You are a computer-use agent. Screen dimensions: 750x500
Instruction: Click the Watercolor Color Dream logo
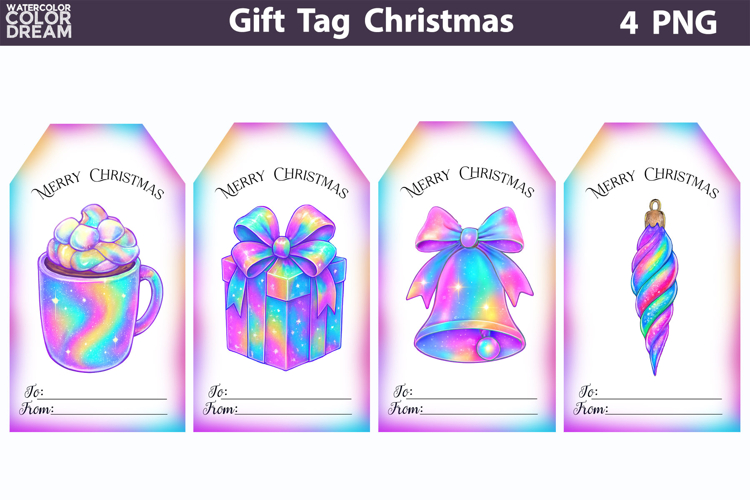tap(39, 21)
